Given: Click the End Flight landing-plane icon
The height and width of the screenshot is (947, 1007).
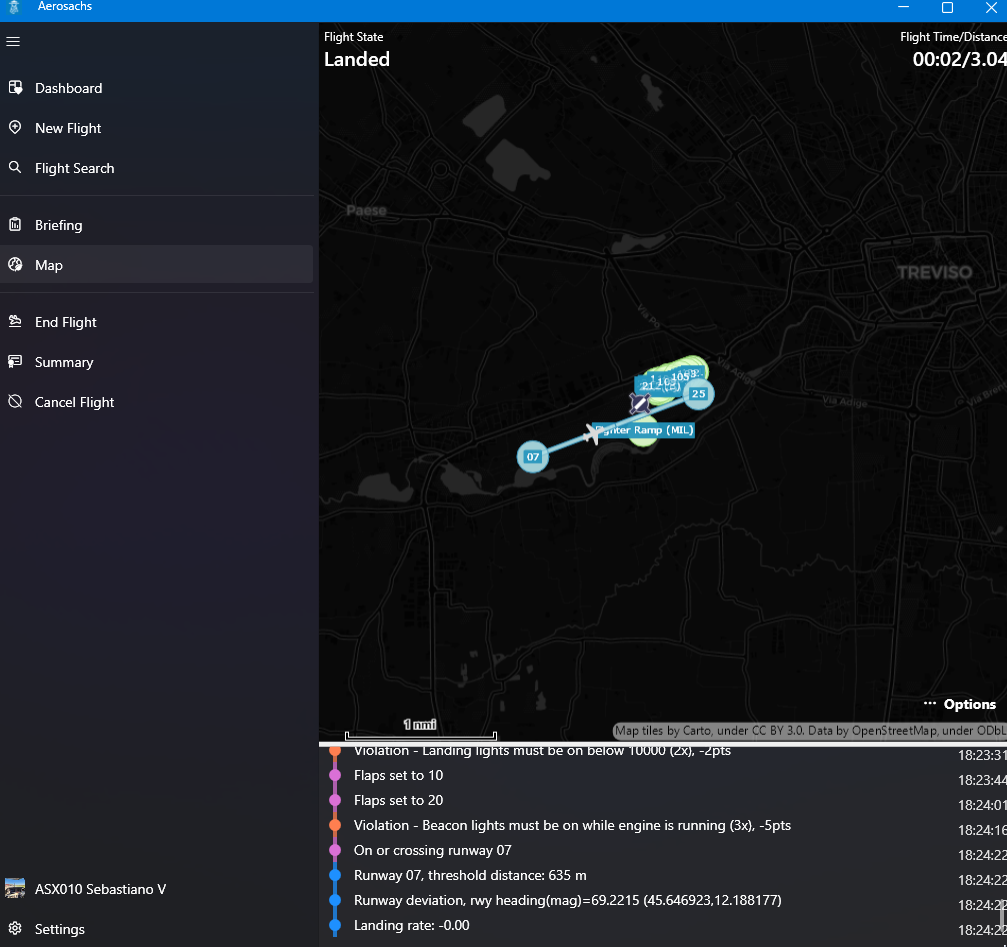Looking at the screenshot, I should point(15,322).
